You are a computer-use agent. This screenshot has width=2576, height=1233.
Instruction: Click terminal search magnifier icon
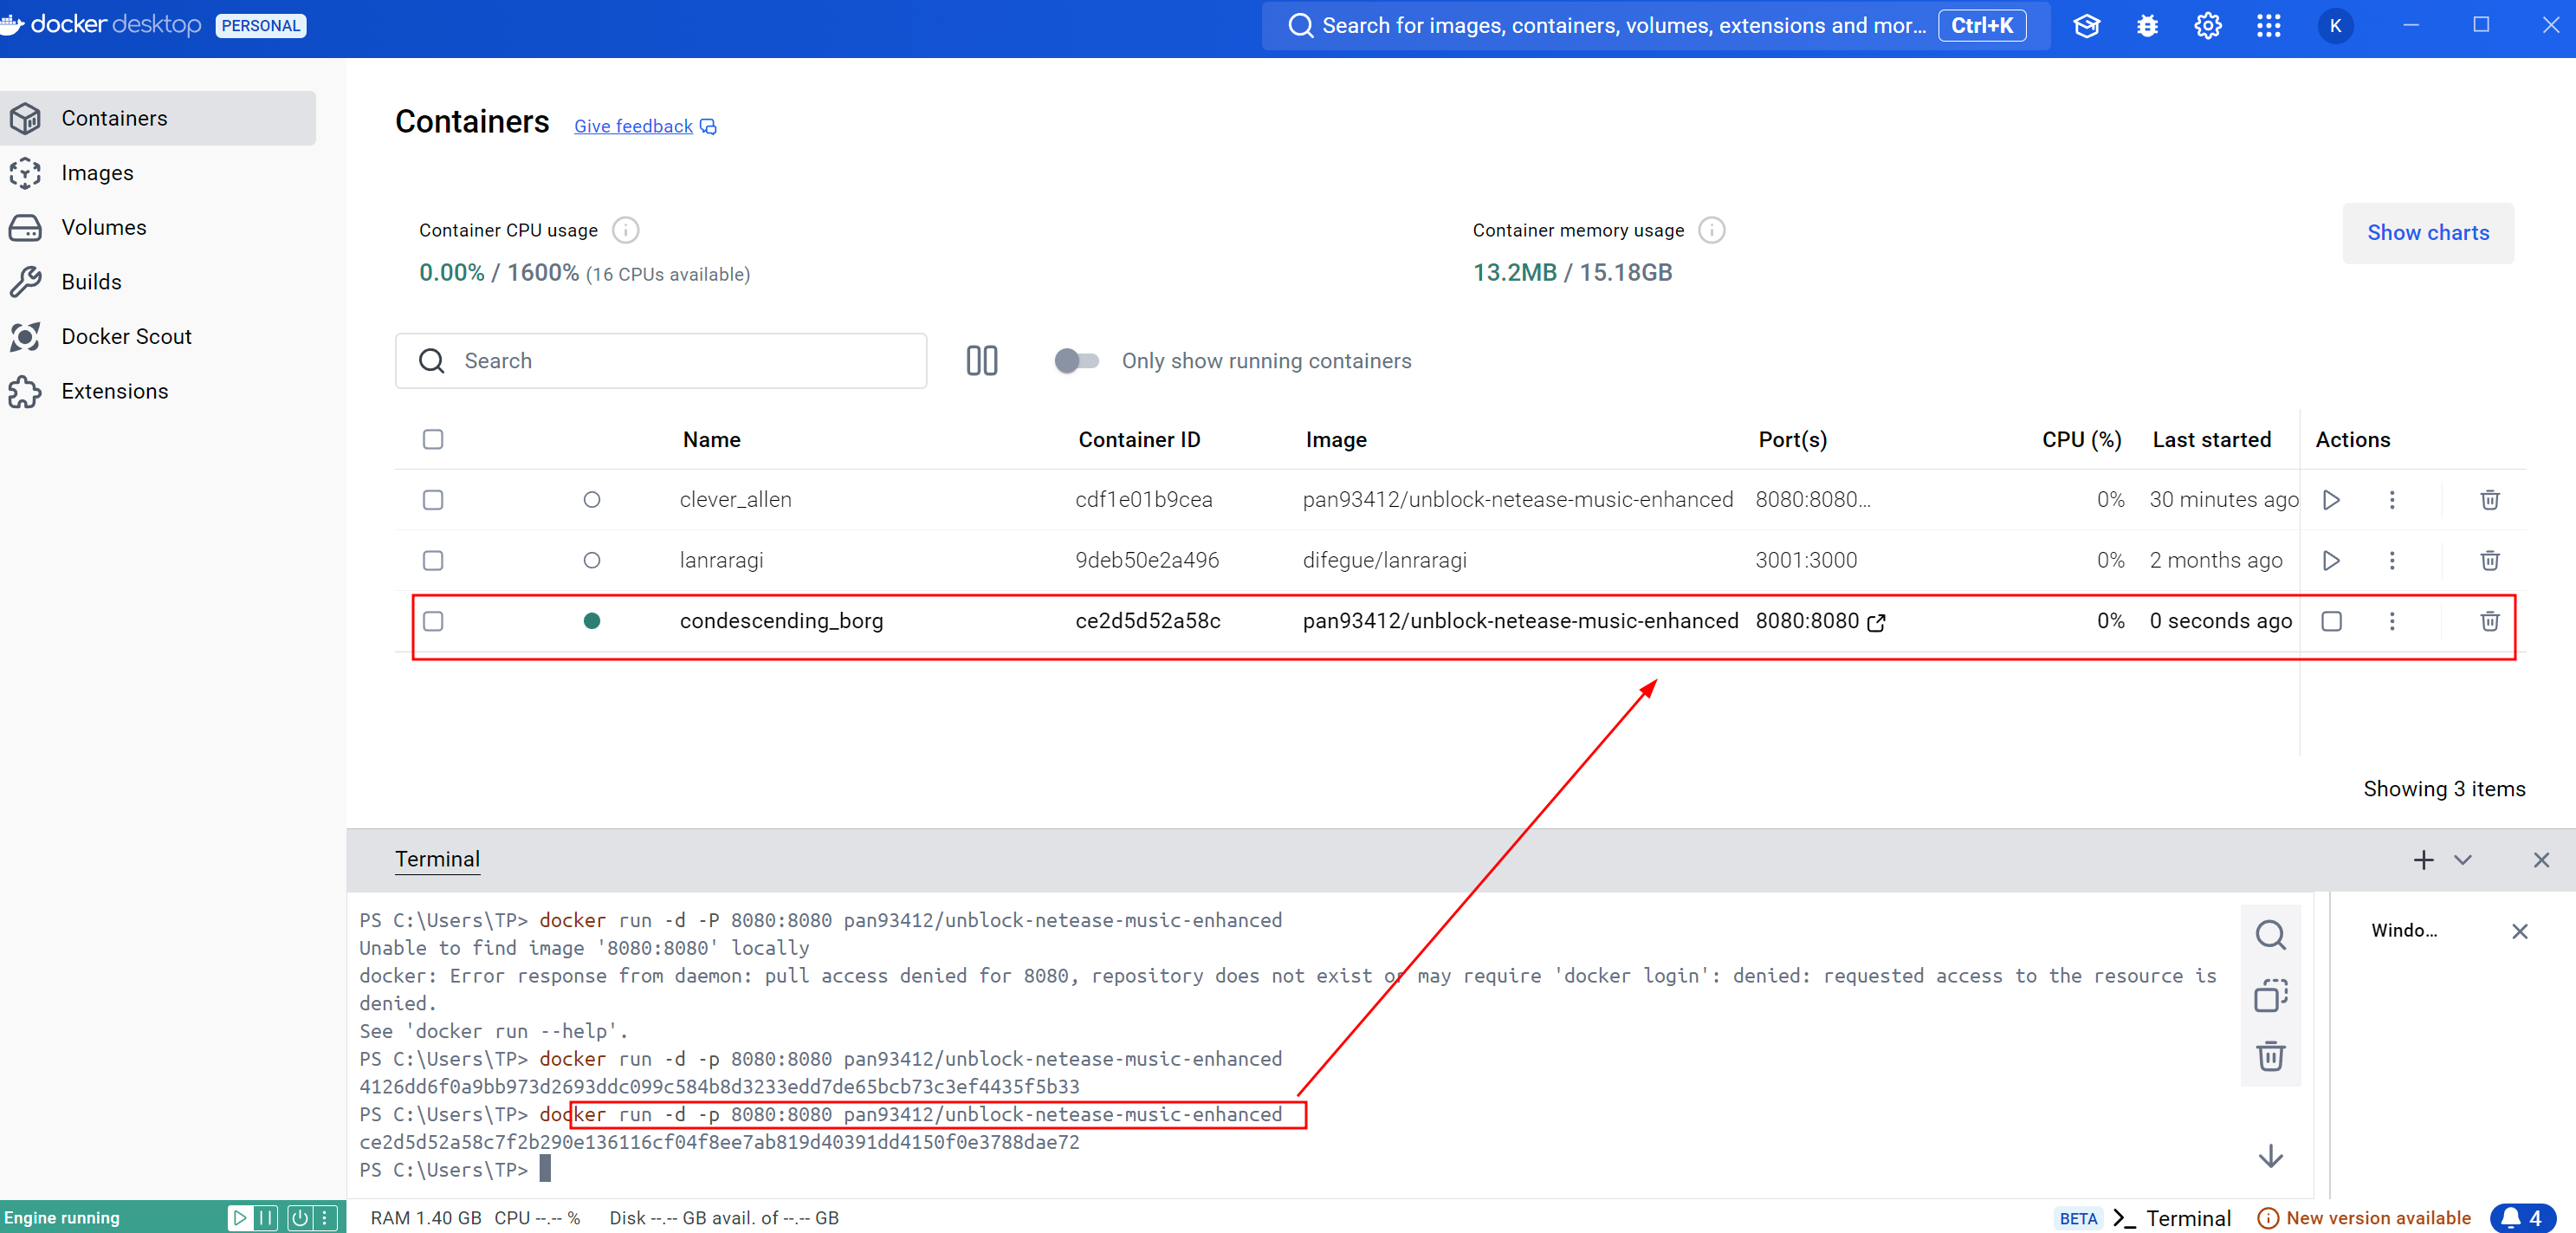2270,935
